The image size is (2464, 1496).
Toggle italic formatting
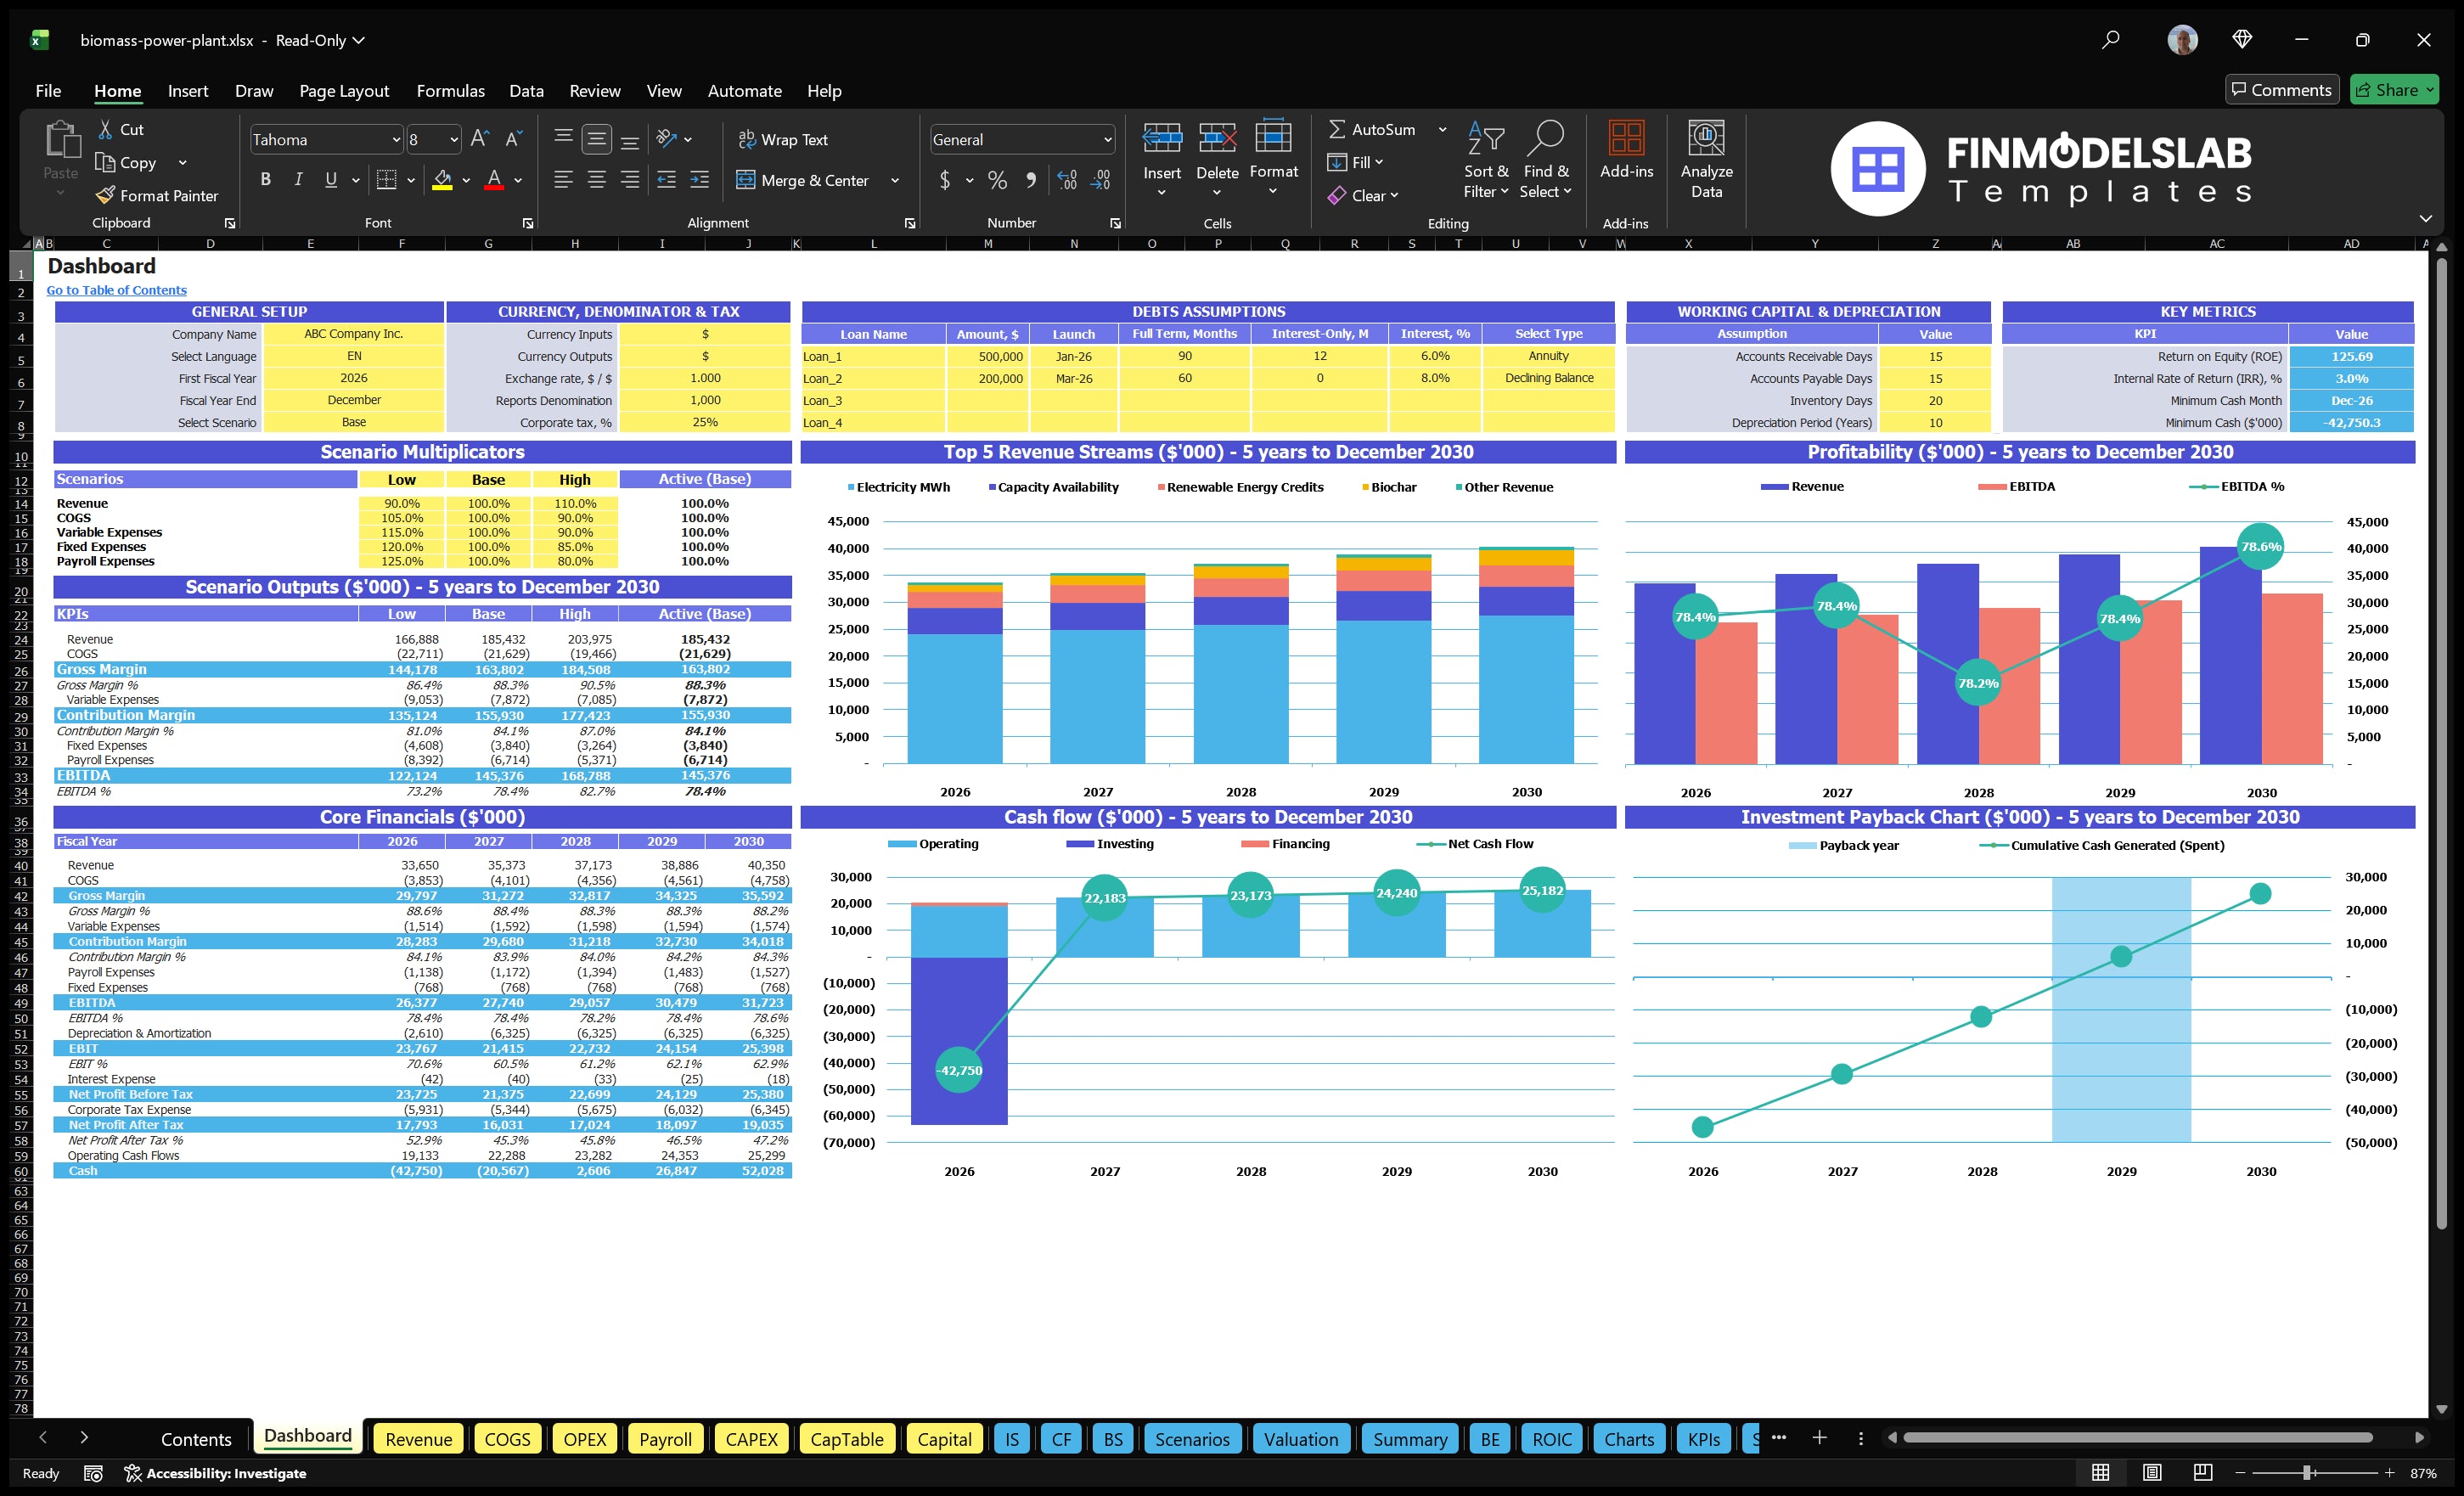(x=297, y=179)
